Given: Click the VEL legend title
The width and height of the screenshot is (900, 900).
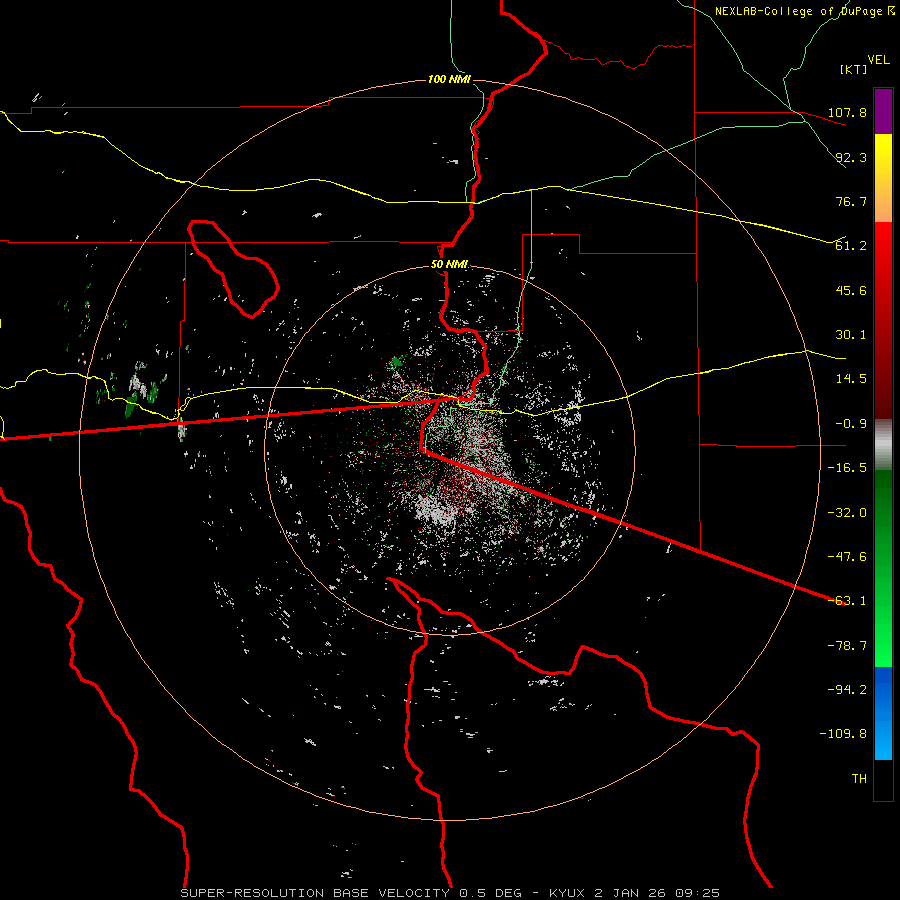Looking at the screenshot, I should point(878,60).
